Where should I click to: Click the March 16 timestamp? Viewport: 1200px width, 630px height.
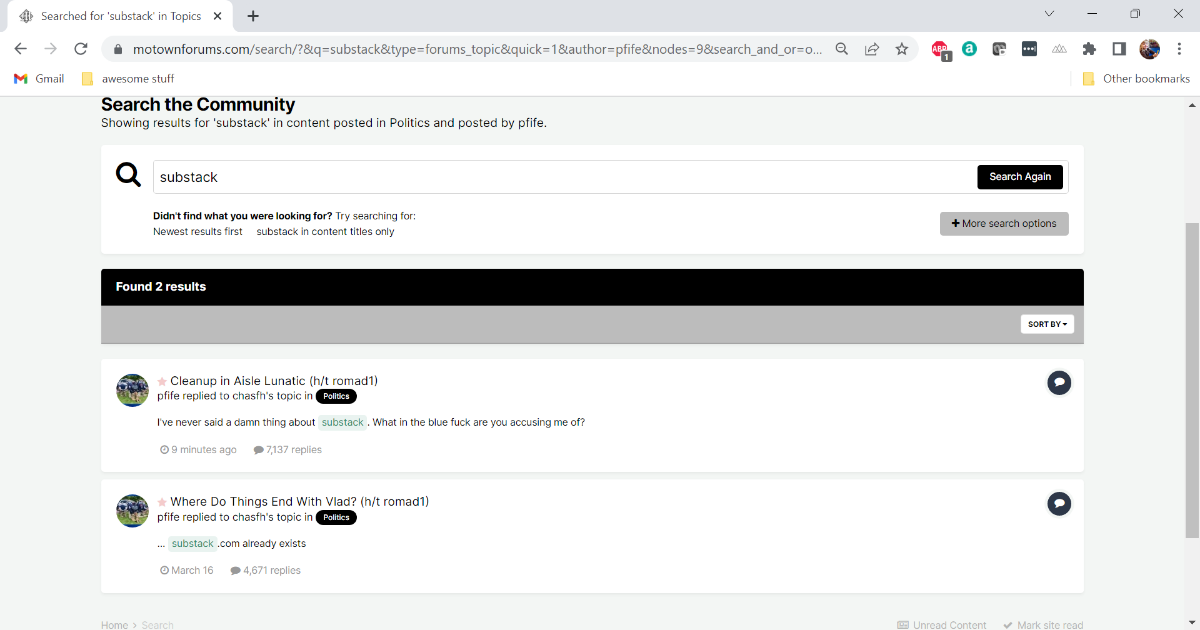pyautogui.click(x=187, y=571)
